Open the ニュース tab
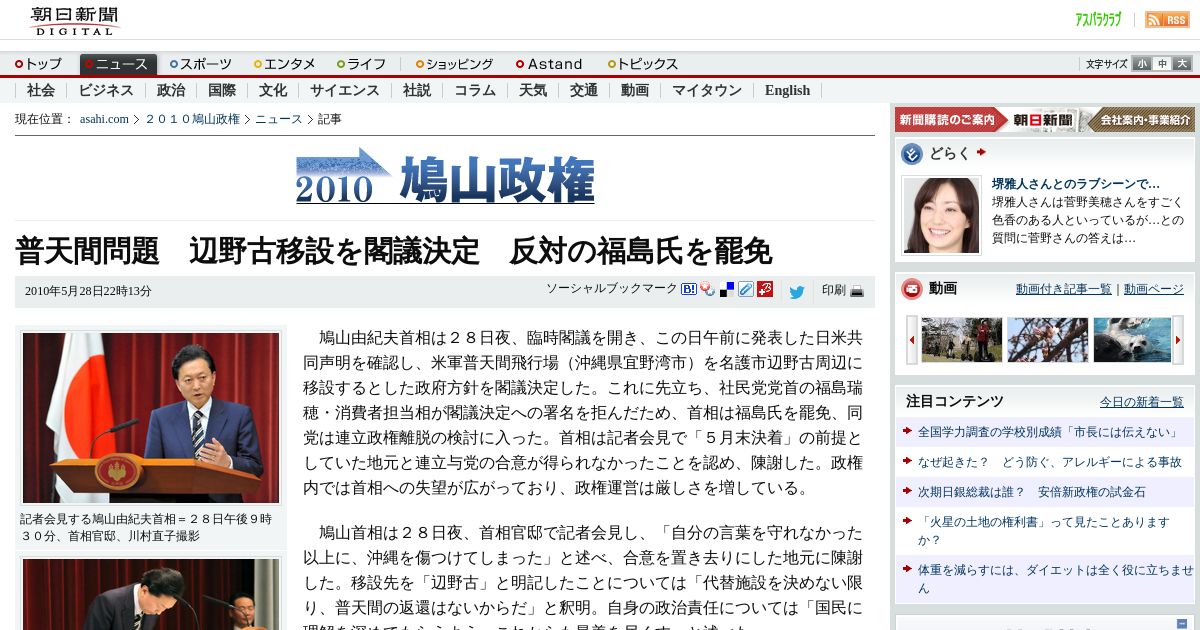The width and height of the screenshot is (1200, 630). point(118,64)
